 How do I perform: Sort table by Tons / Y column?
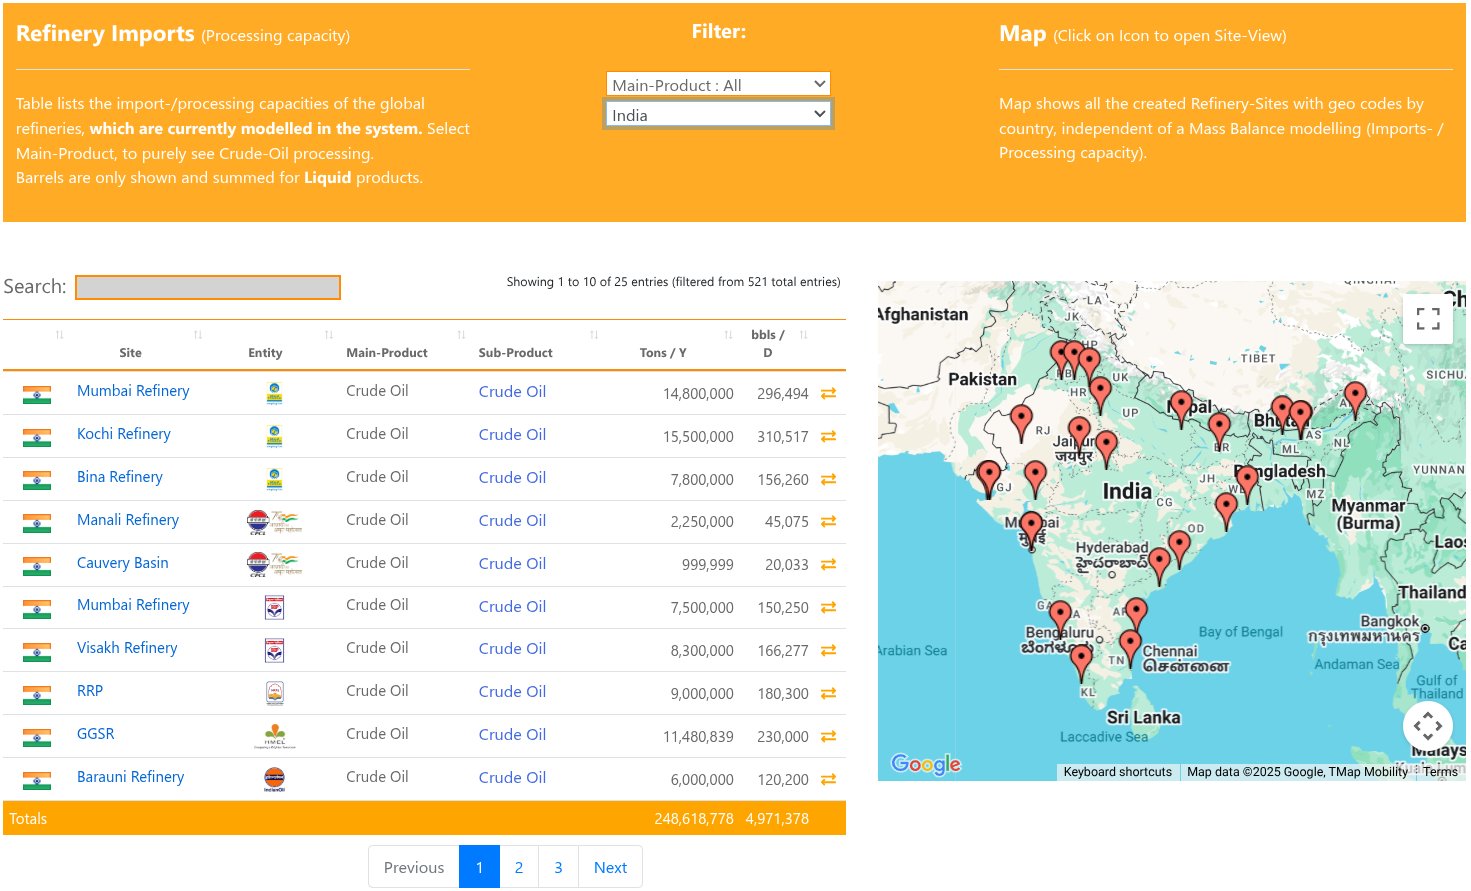pyautogui.click(x=662, y=353)
